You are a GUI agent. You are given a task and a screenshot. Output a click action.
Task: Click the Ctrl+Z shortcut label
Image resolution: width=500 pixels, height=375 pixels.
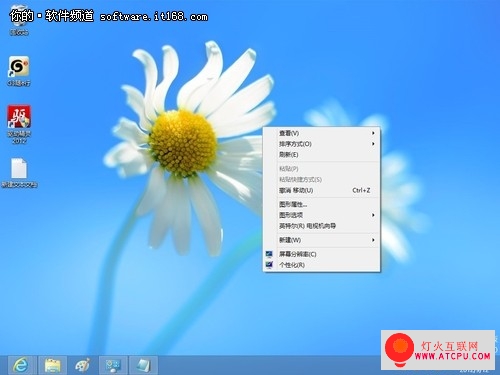(361, 190)
